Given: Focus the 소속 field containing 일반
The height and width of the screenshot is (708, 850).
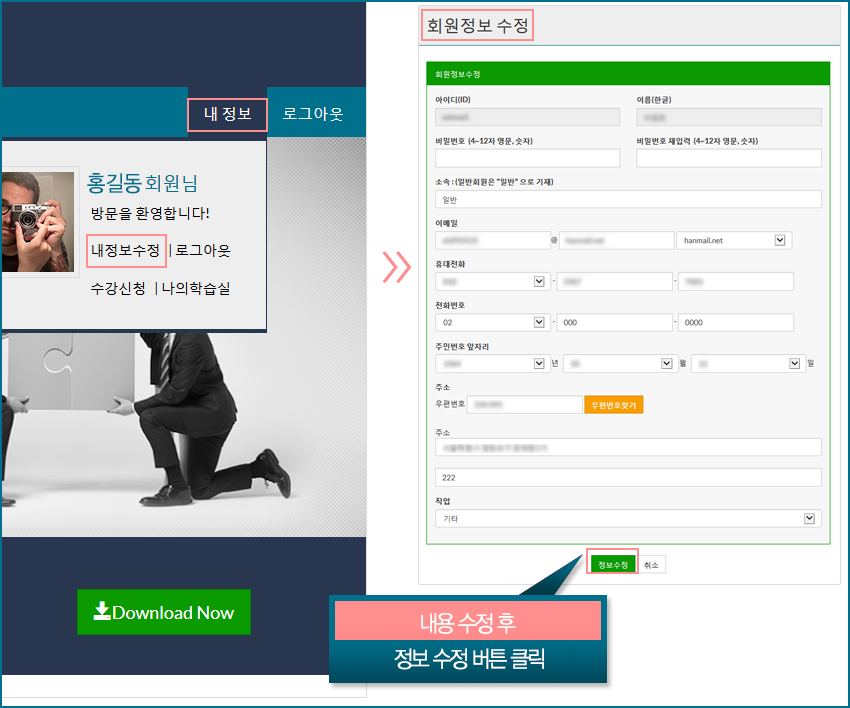Looking at the screenshot, I should coord(628,199).
